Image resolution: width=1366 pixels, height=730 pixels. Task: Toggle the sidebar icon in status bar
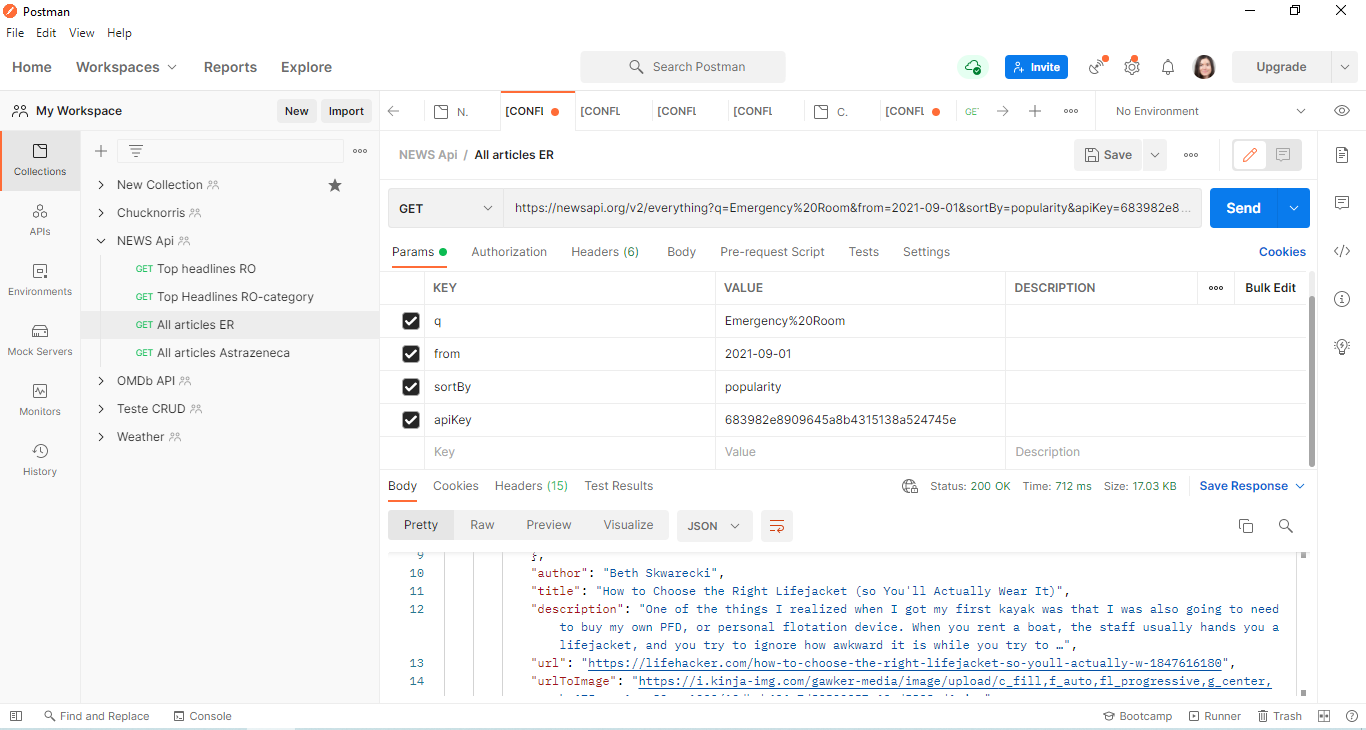(16, 716)
